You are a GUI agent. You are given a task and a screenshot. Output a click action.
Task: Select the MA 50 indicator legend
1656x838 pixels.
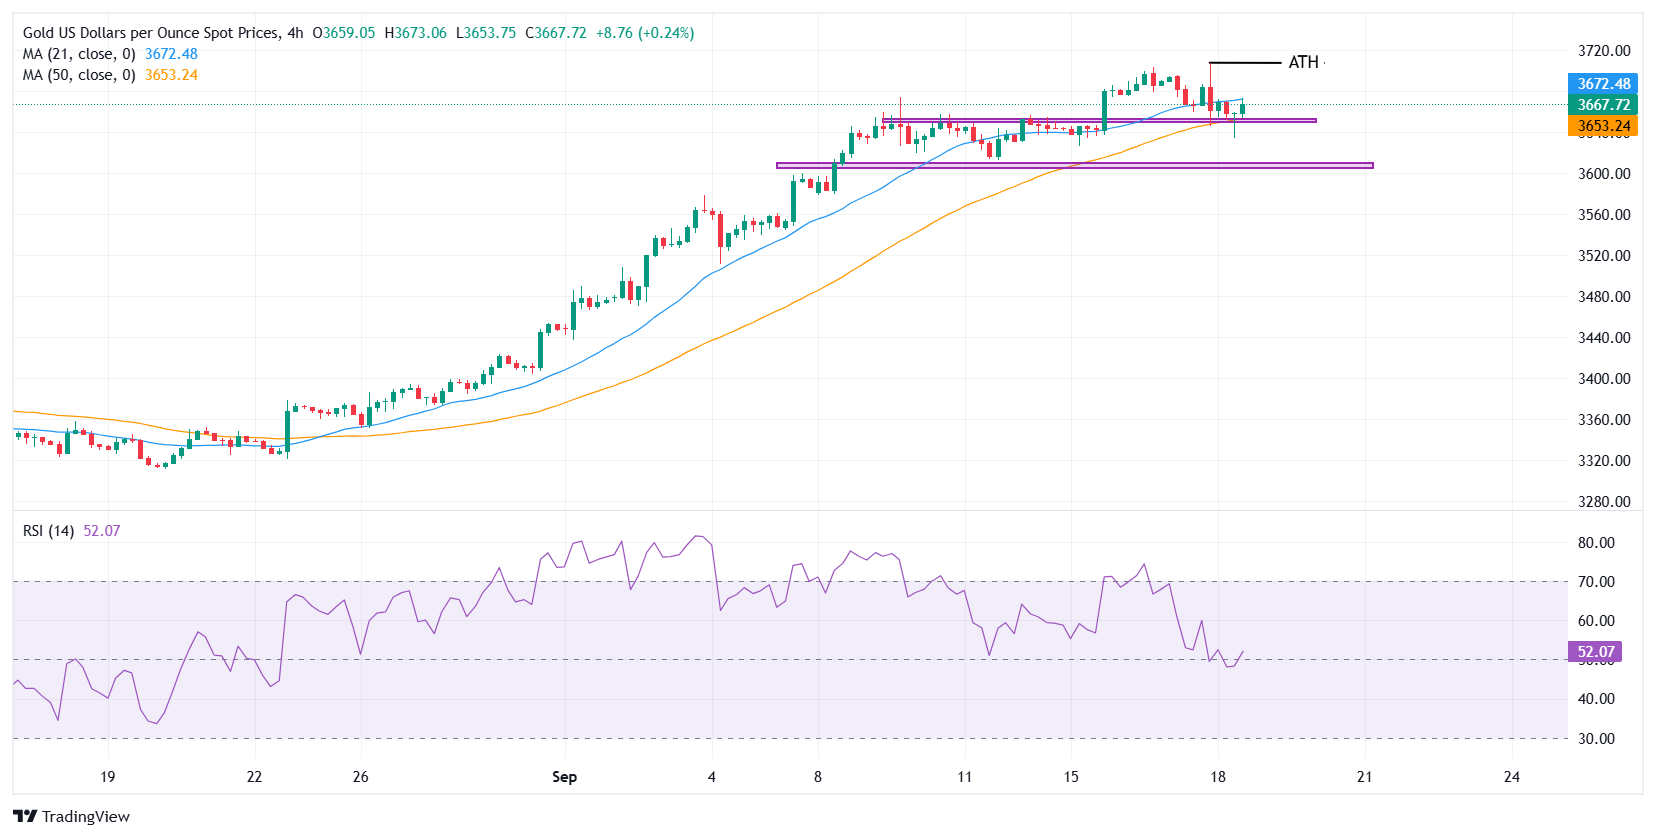coord(110,75)
